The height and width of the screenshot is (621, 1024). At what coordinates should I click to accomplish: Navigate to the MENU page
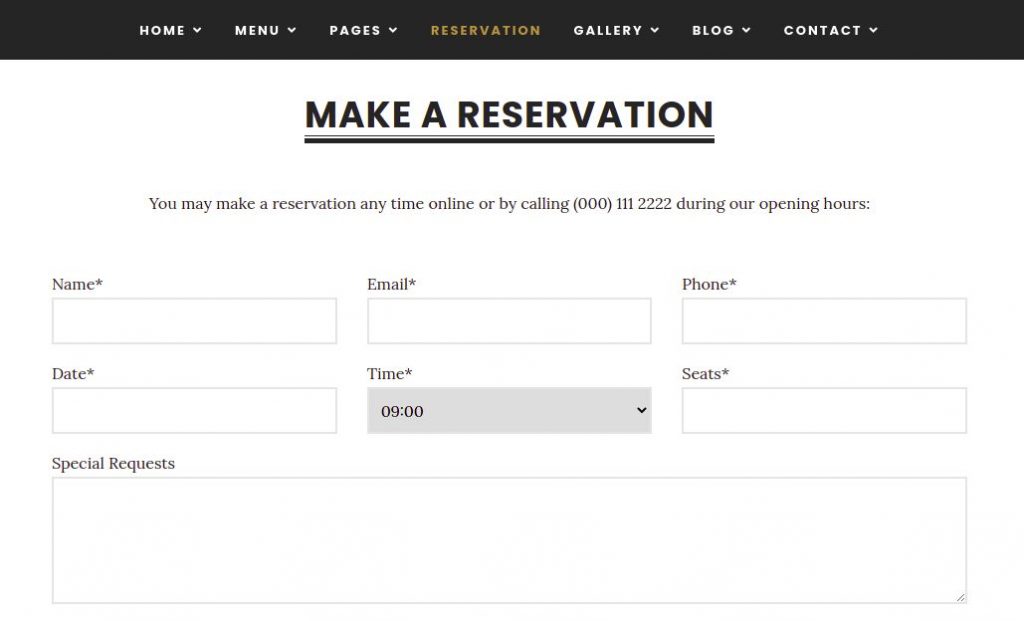(x=255, y=30)
